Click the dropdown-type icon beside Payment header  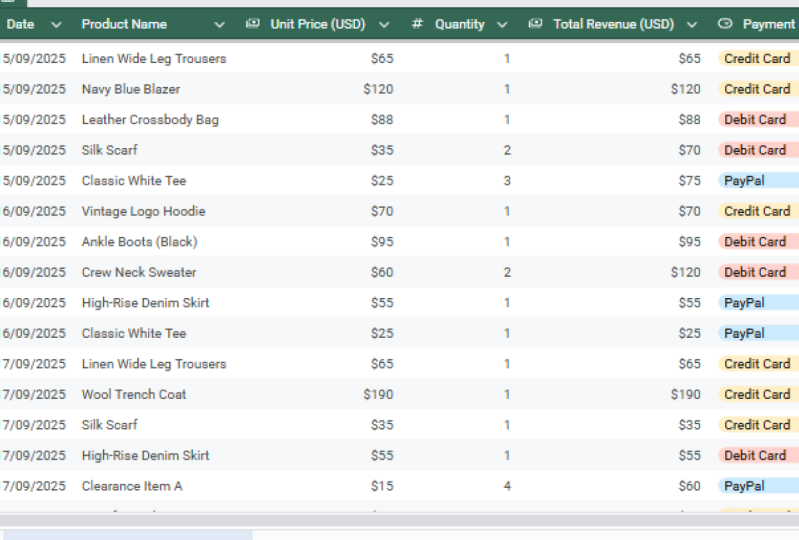tap(725, 24)
